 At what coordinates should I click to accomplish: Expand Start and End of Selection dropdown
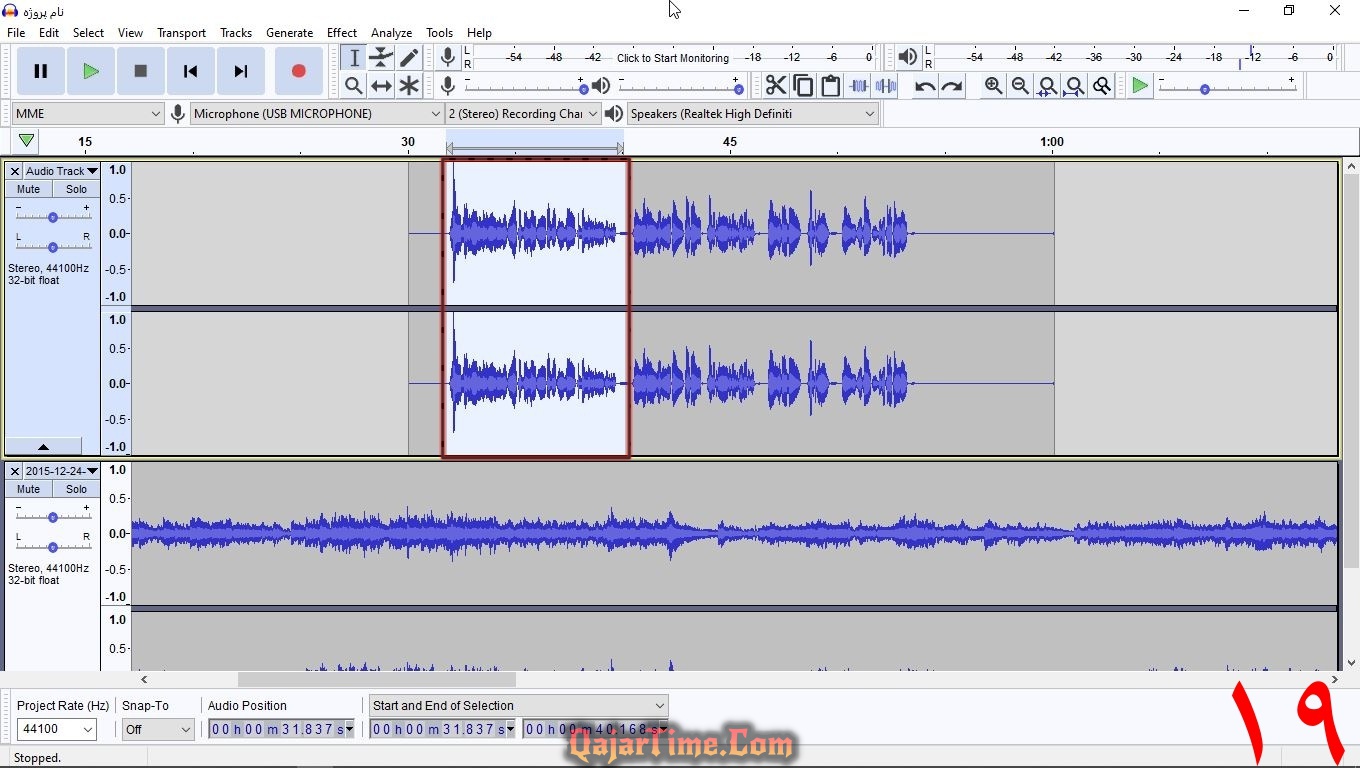click(x=518, y=706)
